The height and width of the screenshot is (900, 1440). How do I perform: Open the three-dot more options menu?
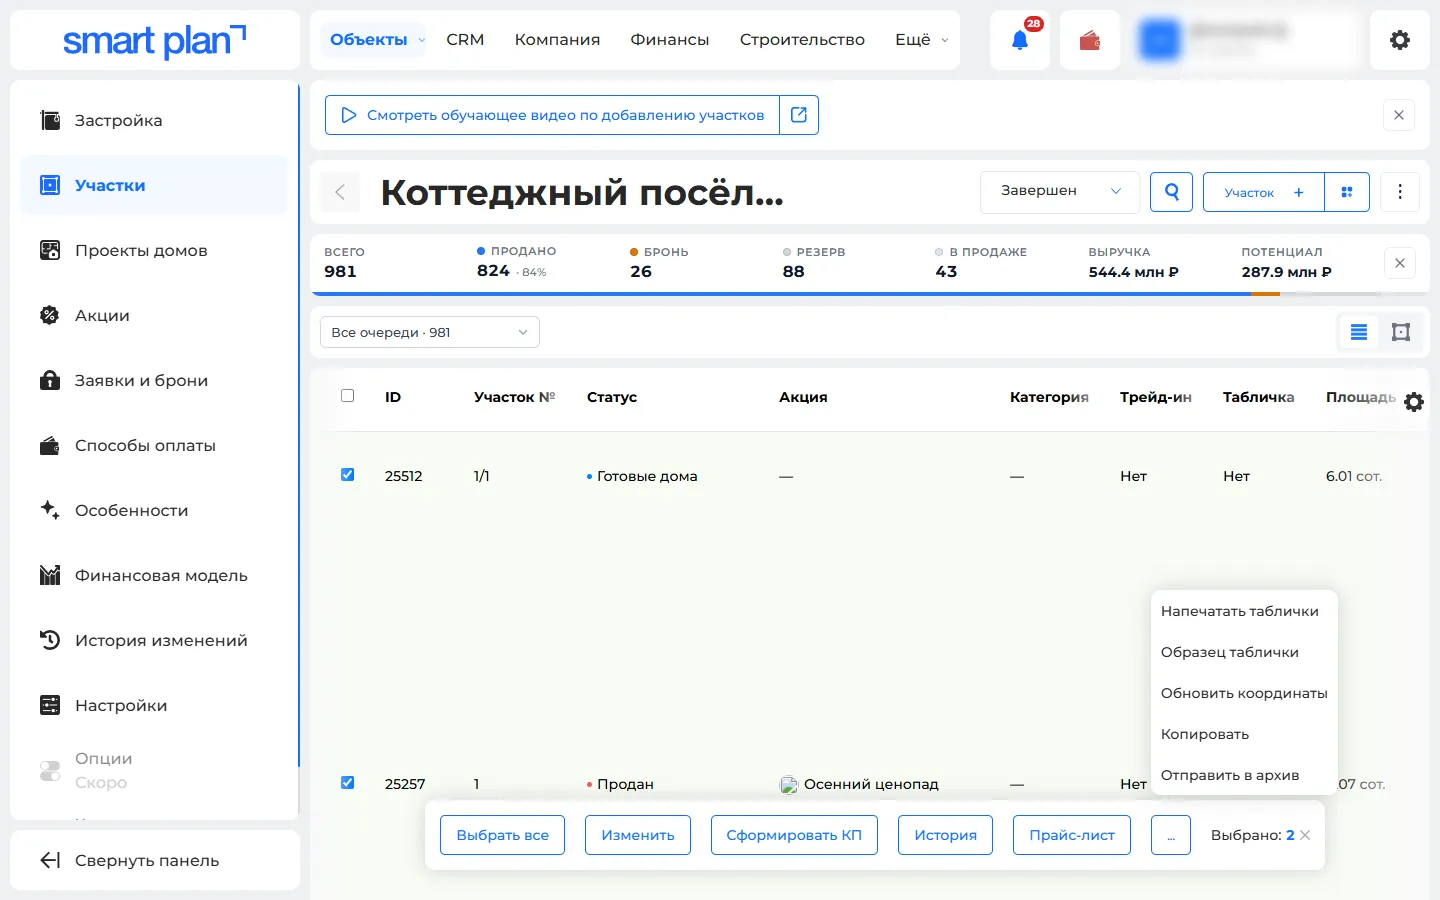(x=1400, y=192)
